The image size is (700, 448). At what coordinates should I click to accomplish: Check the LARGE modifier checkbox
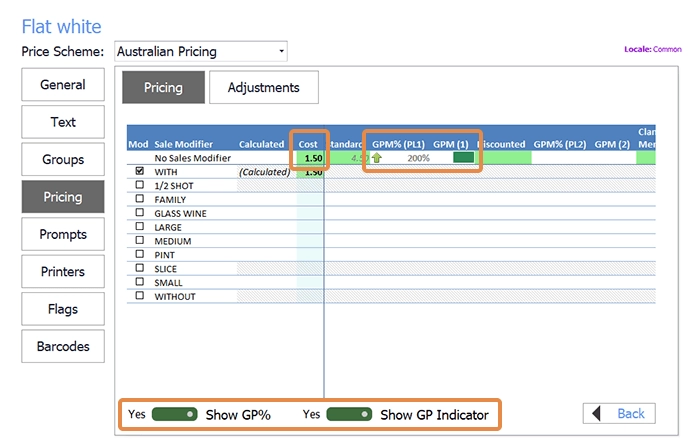tap(140, 227)
